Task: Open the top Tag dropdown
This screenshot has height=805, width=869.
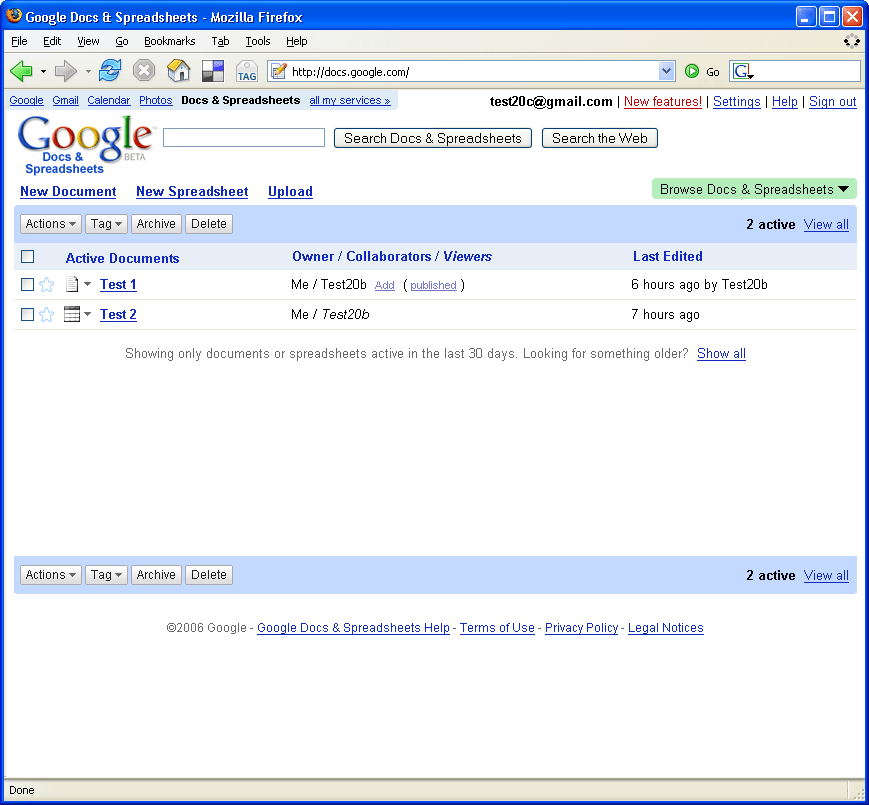Action: pyautogui.click(x=106, y=224)
